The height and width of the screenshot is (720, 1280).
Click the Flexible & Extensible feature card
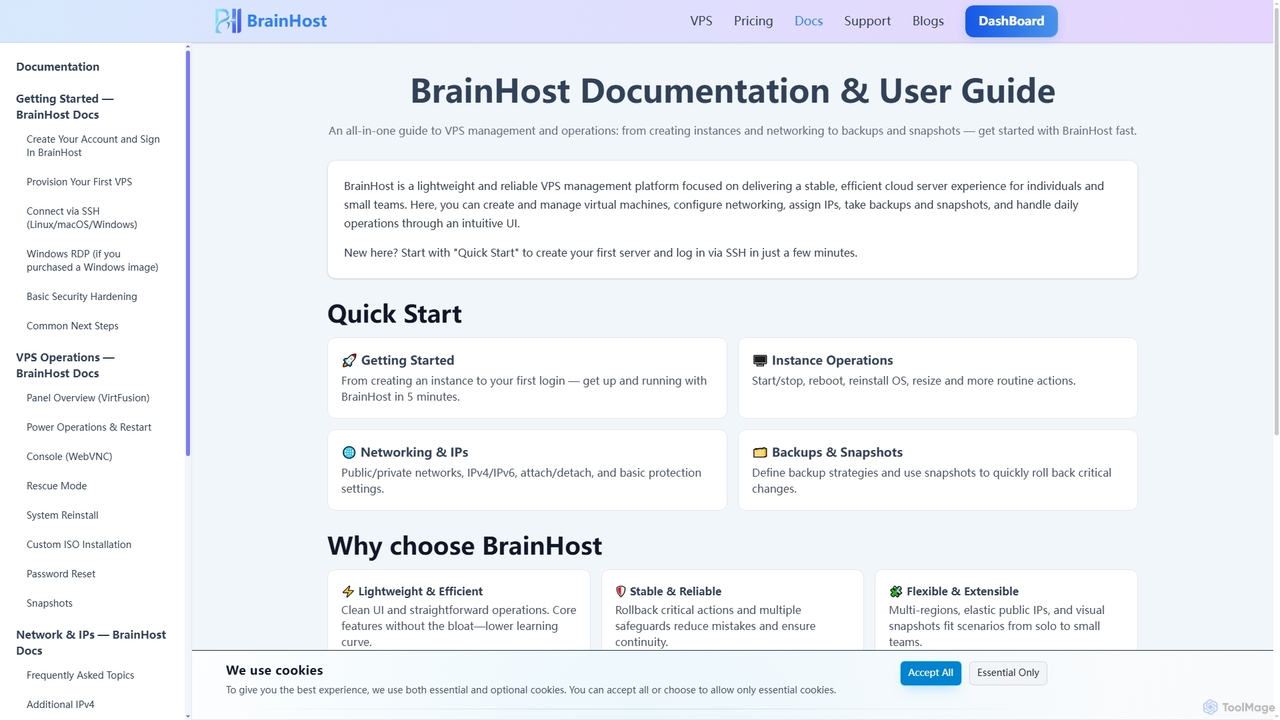[x=1006, y=612]
